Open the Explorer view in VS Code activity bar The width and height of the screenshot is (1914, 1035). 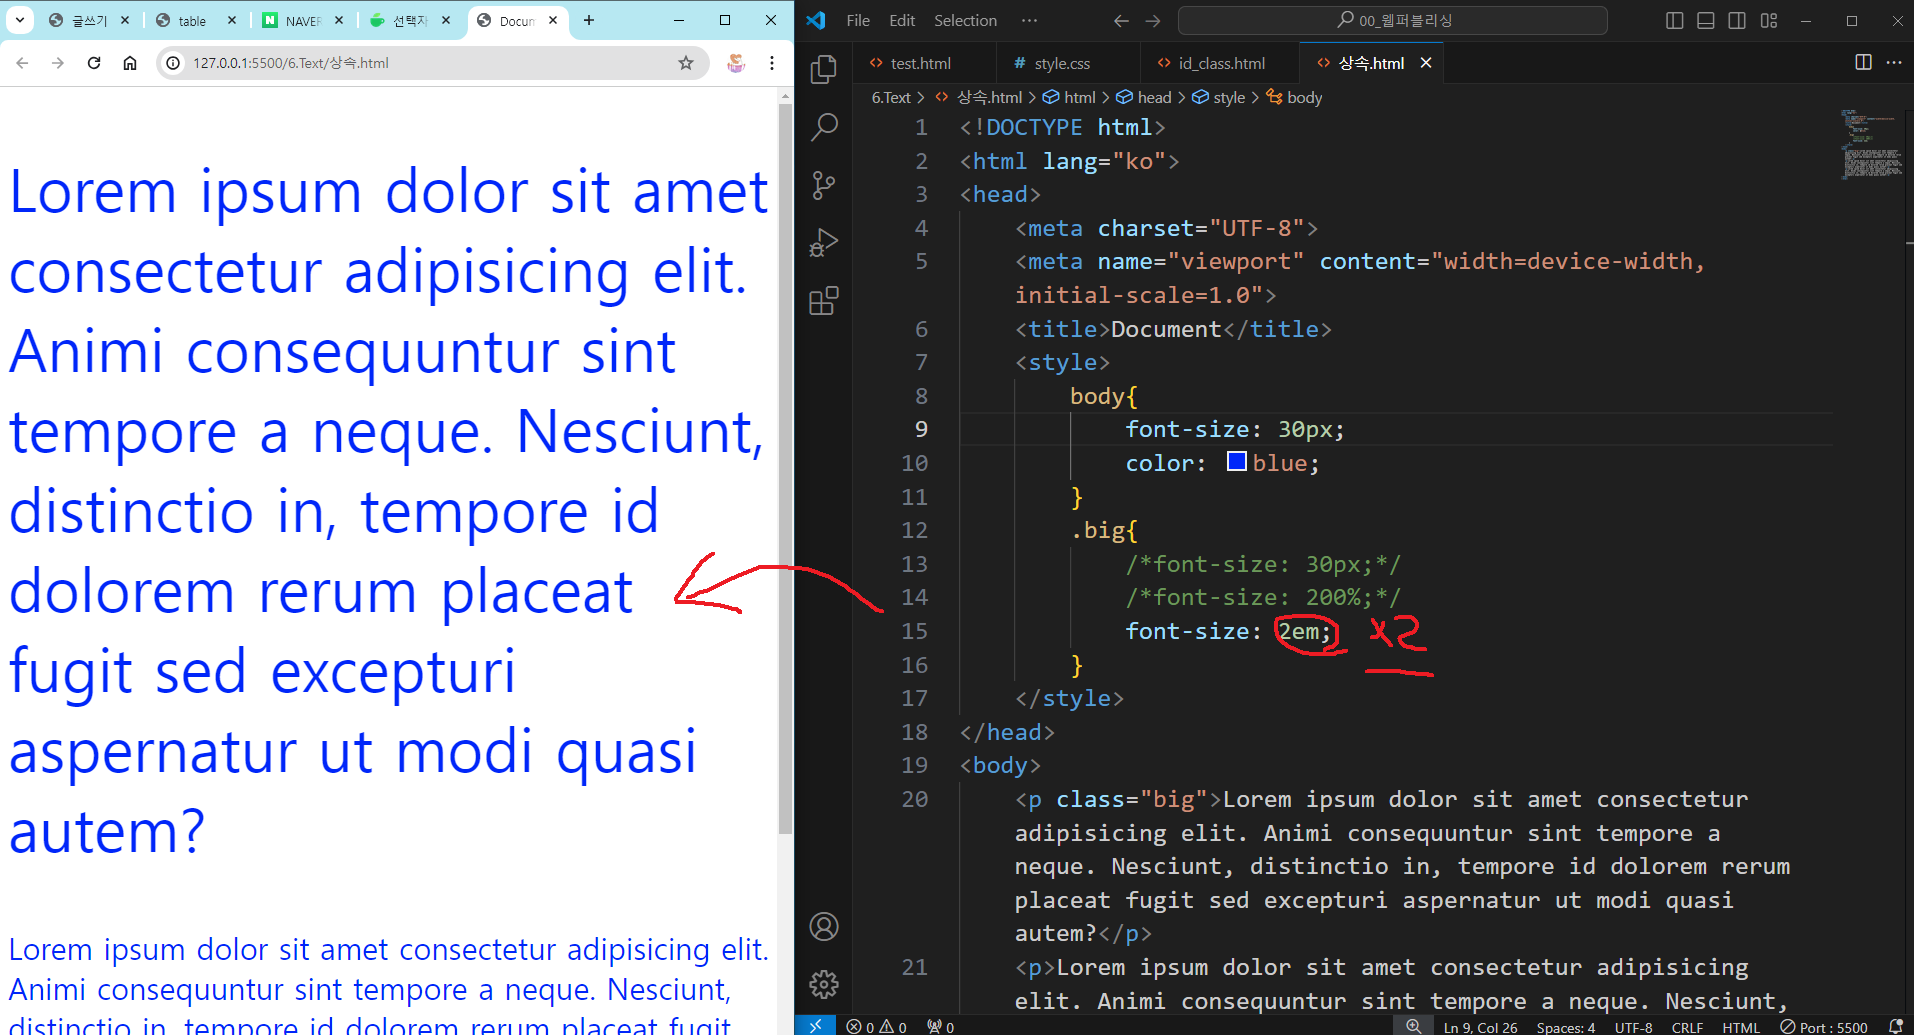824,69
